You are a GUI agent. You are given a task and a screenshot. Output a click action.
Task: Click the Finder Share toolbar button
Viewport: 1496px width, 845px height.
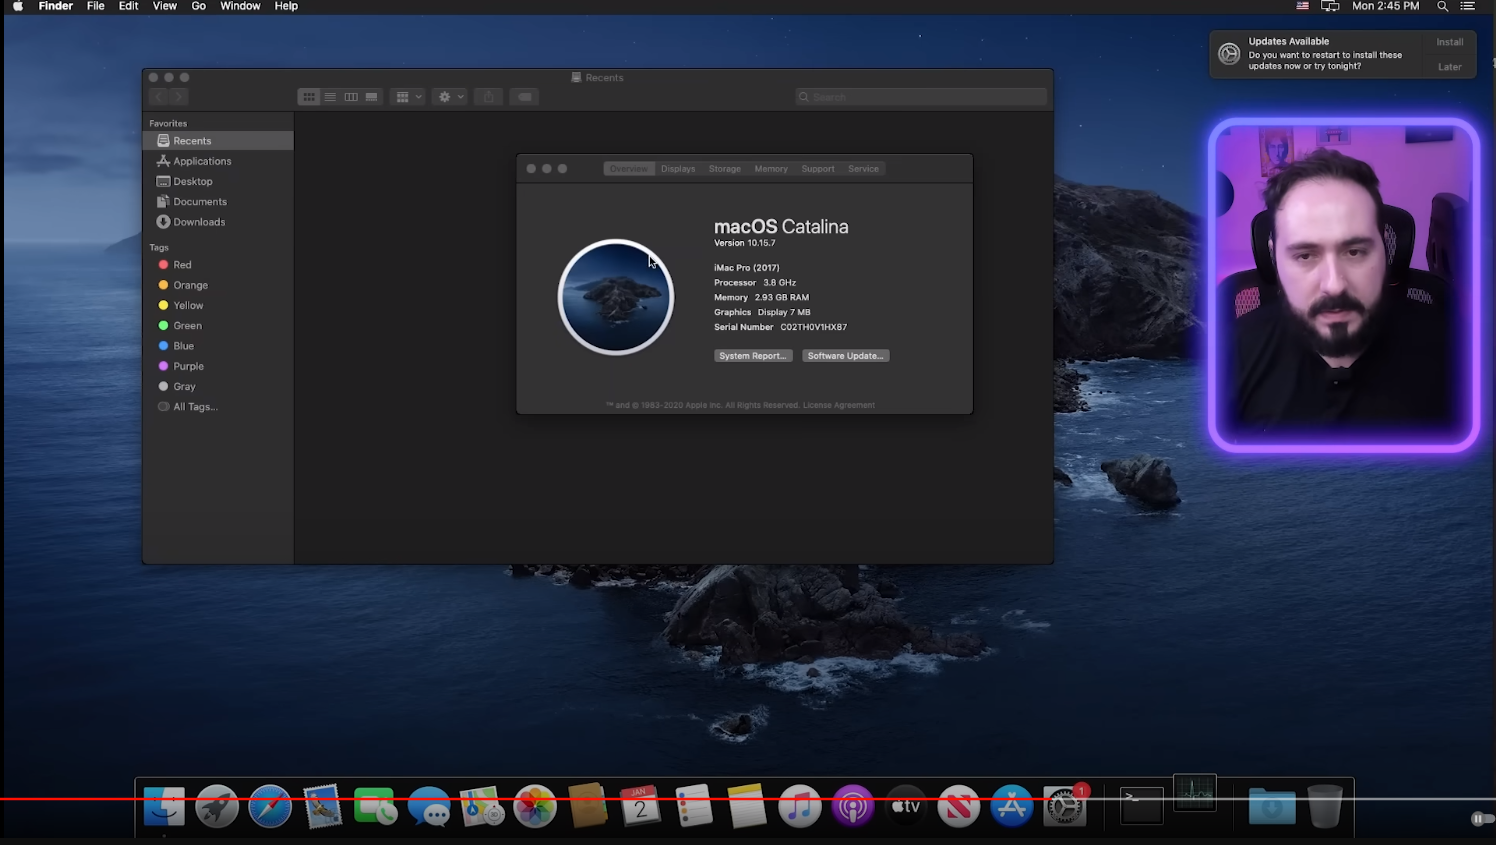click(x=488, y=97)
